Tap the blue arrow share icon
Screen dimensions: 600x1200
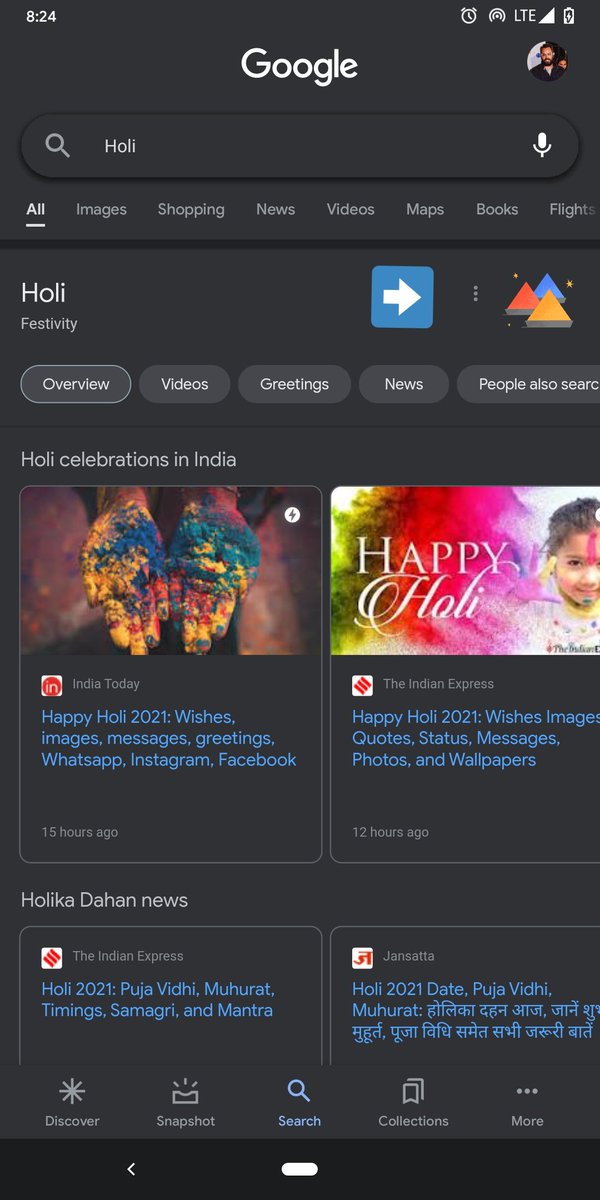[402, 297]
